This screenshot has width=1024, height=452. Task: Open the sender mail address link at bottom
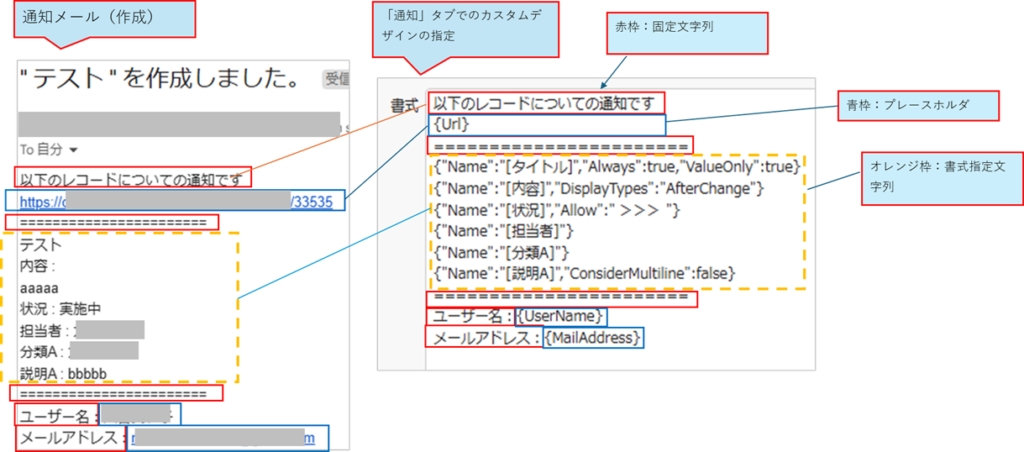223,438
